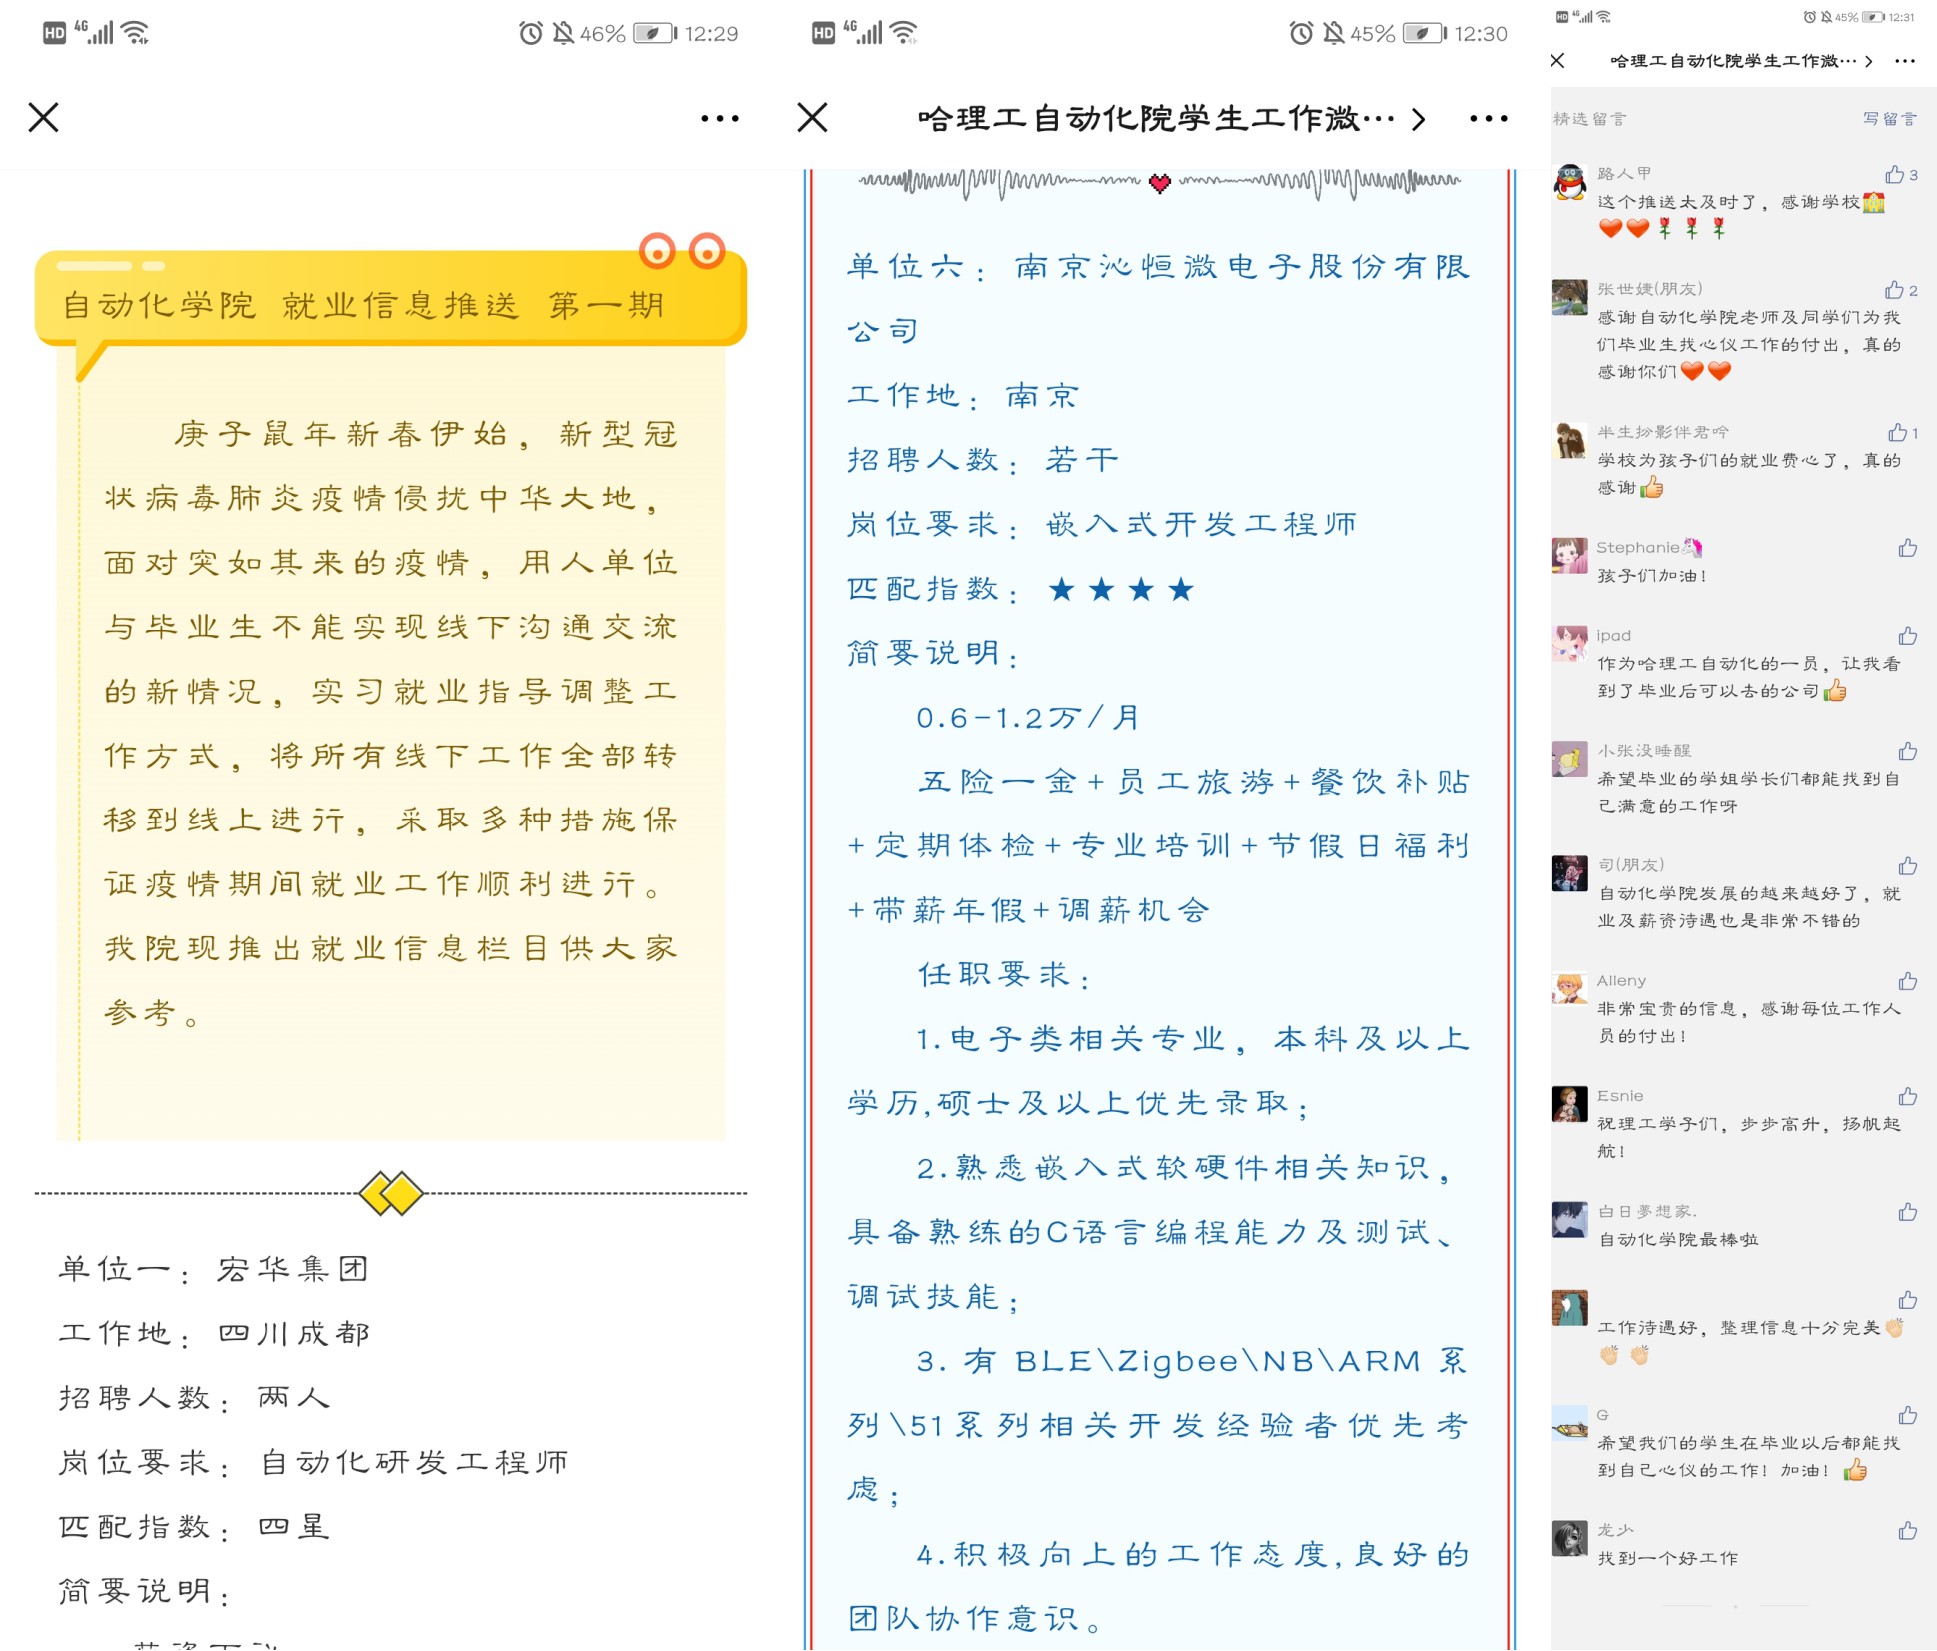Screen dimensions: 1937x1651
Task: Close the first article with X icon
Action: click(44, 118)
